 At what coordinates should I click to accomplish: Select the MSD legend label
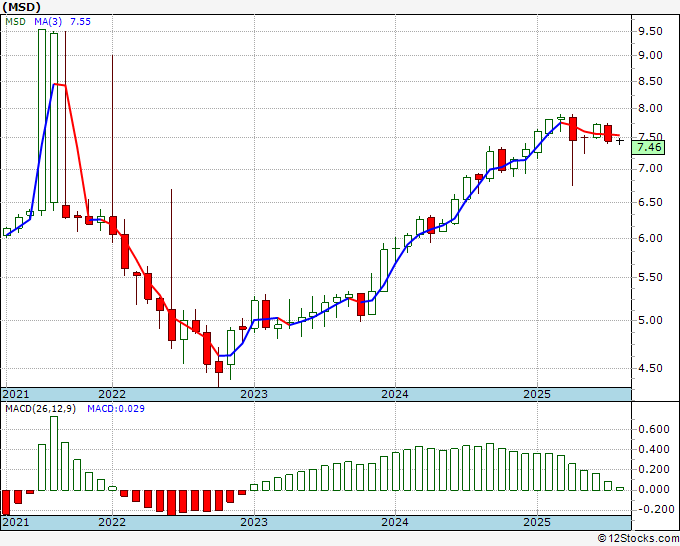tap(15, 21)
